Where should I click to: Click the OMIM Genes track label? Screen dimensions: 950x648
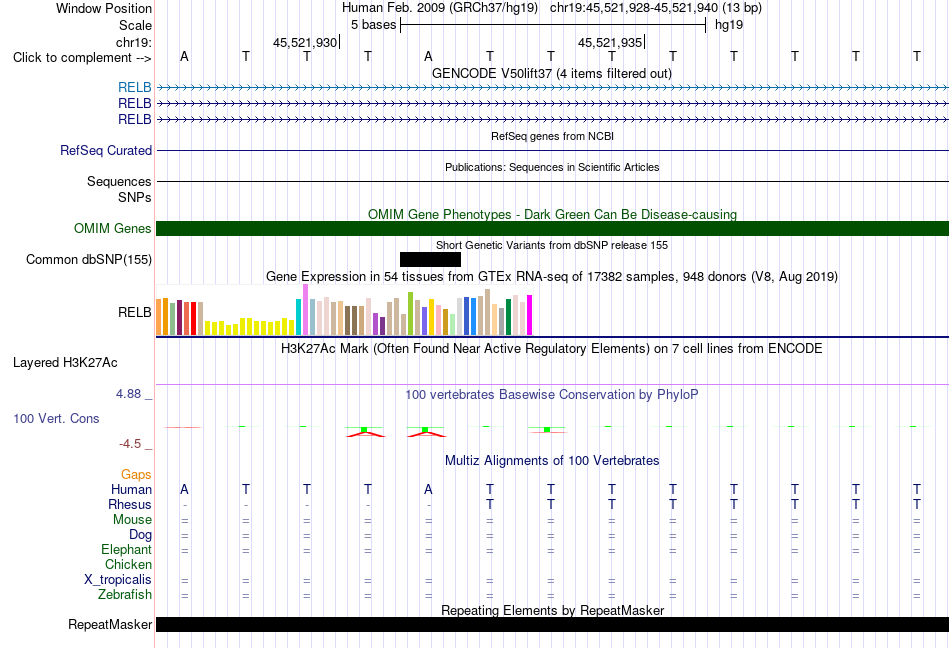(x=113, y=228)
